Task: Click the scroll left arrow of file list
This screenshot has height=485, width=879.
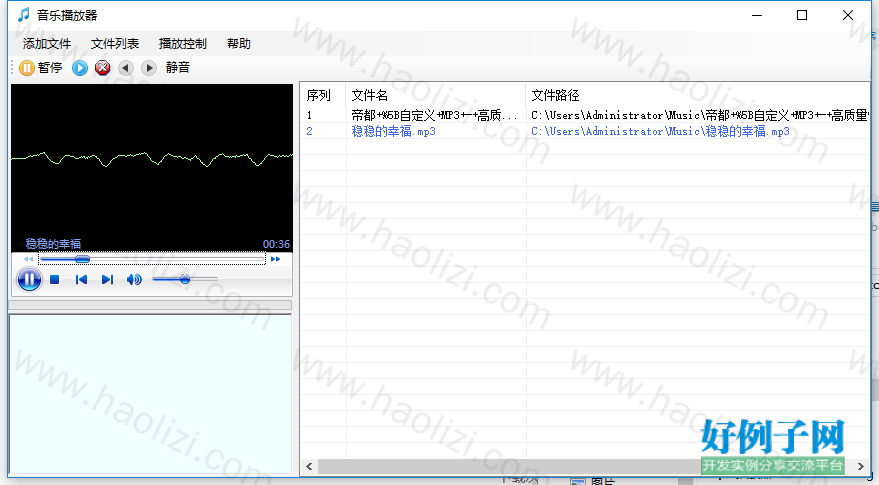Action: (x=309, y=466)
